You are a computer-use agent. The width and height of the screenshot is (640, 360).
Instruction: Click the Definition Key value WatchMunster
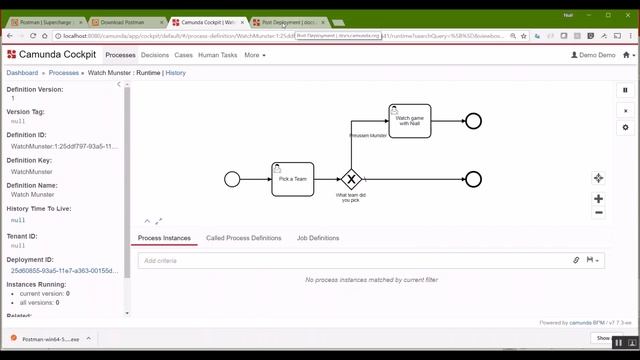[x=31, y=172]
